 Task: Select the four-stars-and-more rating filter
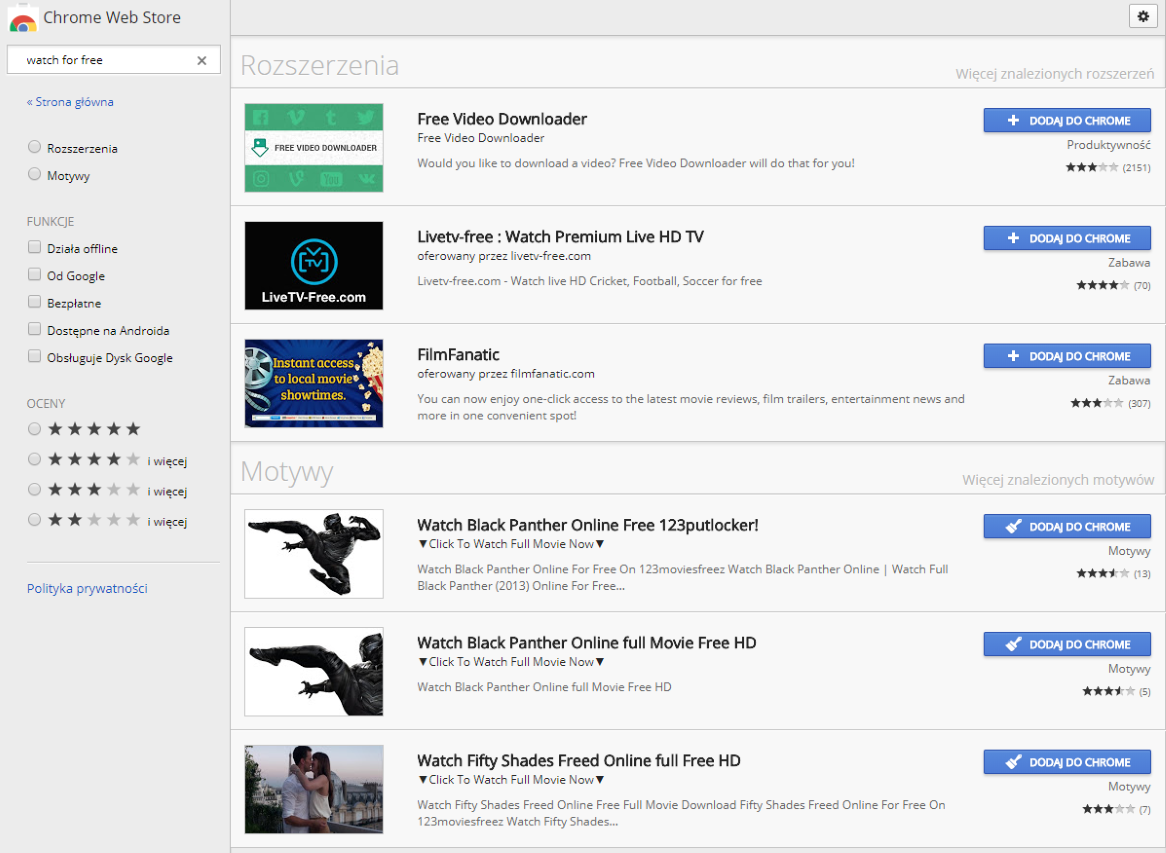34,460
